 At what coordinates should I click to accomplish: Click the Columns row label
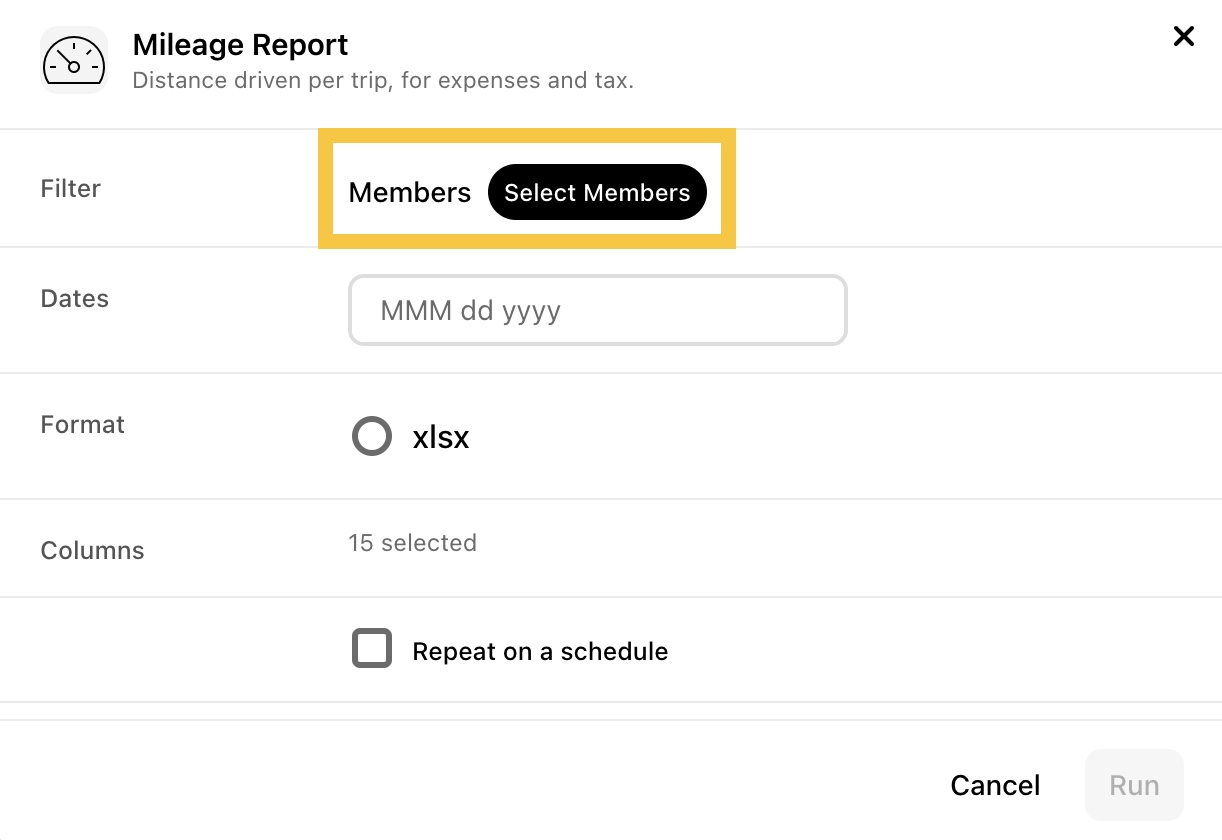92,550
